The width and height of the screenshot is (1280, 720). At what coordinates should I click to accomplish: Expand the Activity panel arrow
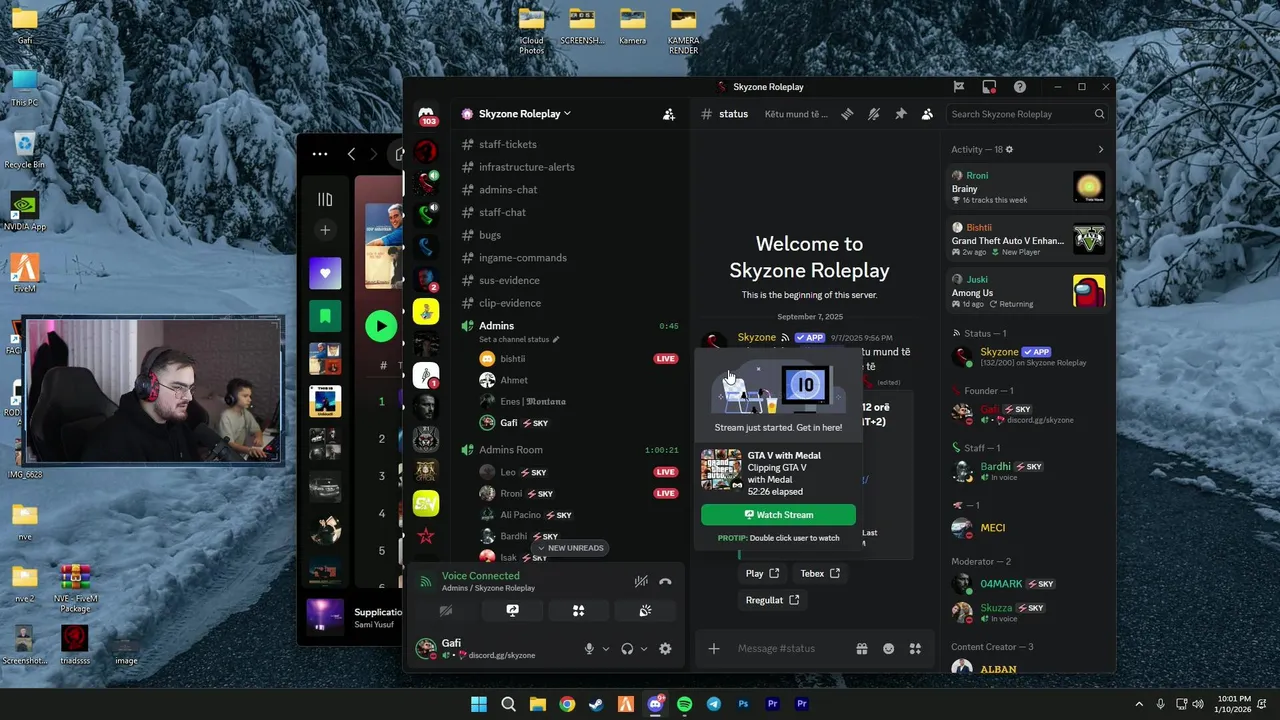[x=1101, y=150]
